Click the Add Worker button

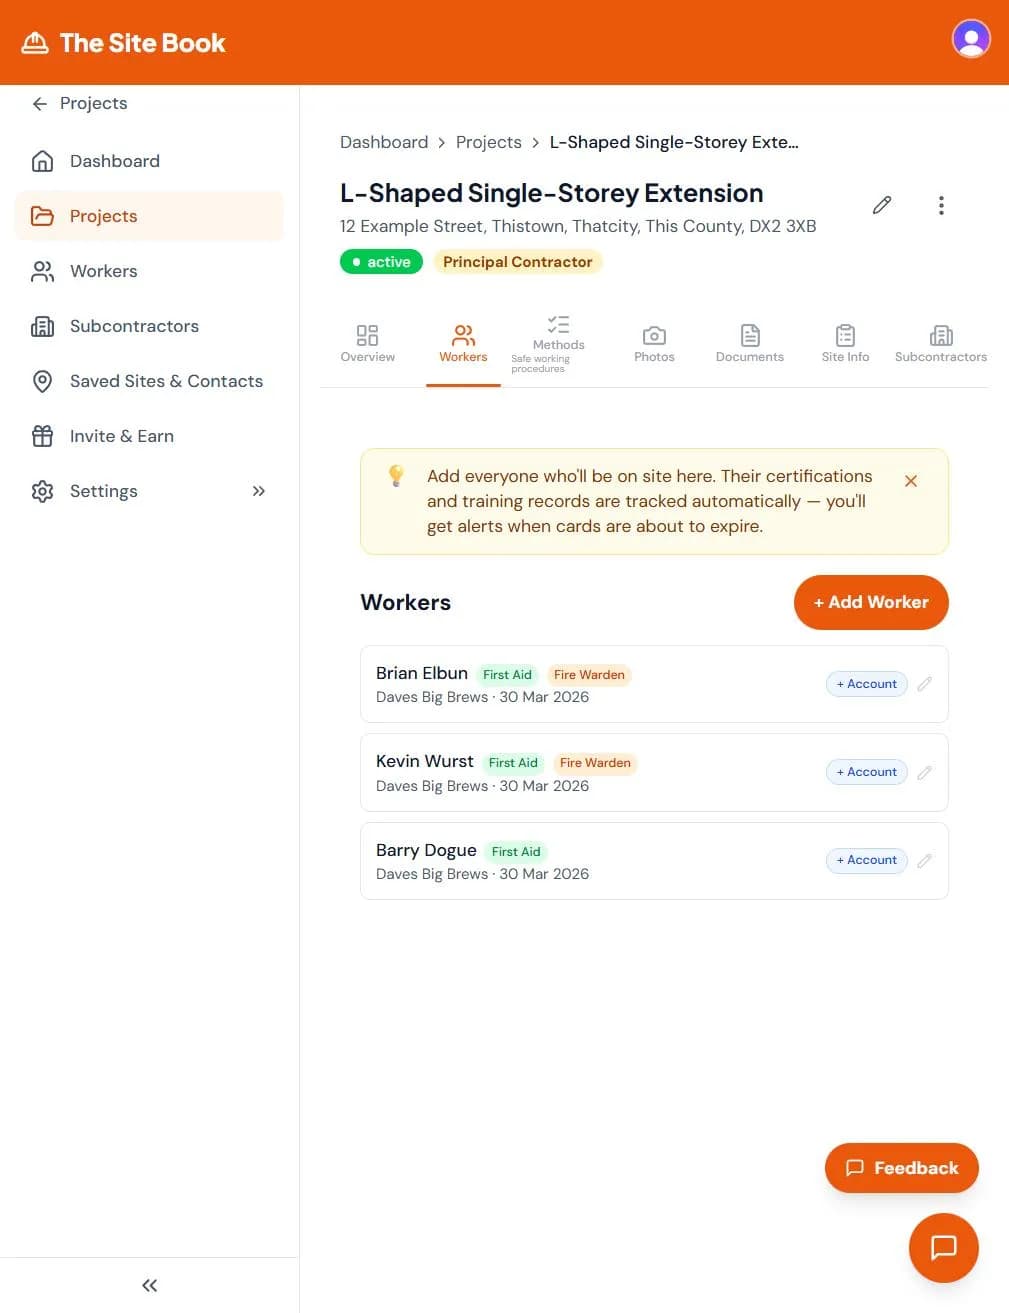870,602
